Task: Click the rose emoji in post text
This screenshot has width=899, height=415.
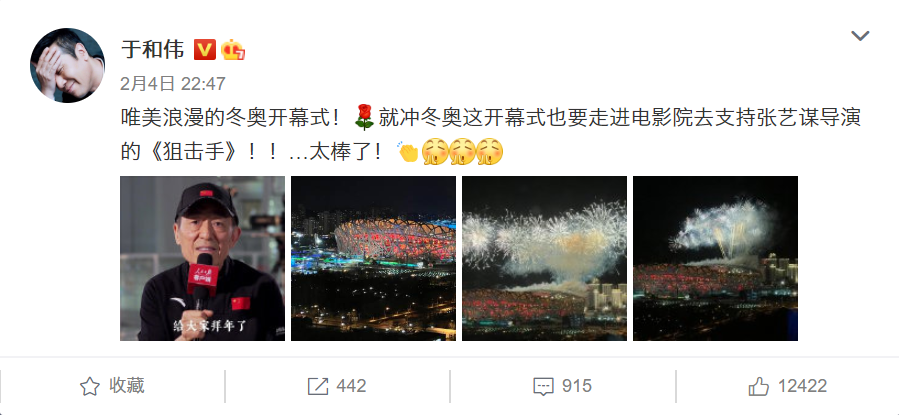Action: click(x=364, y=118)
